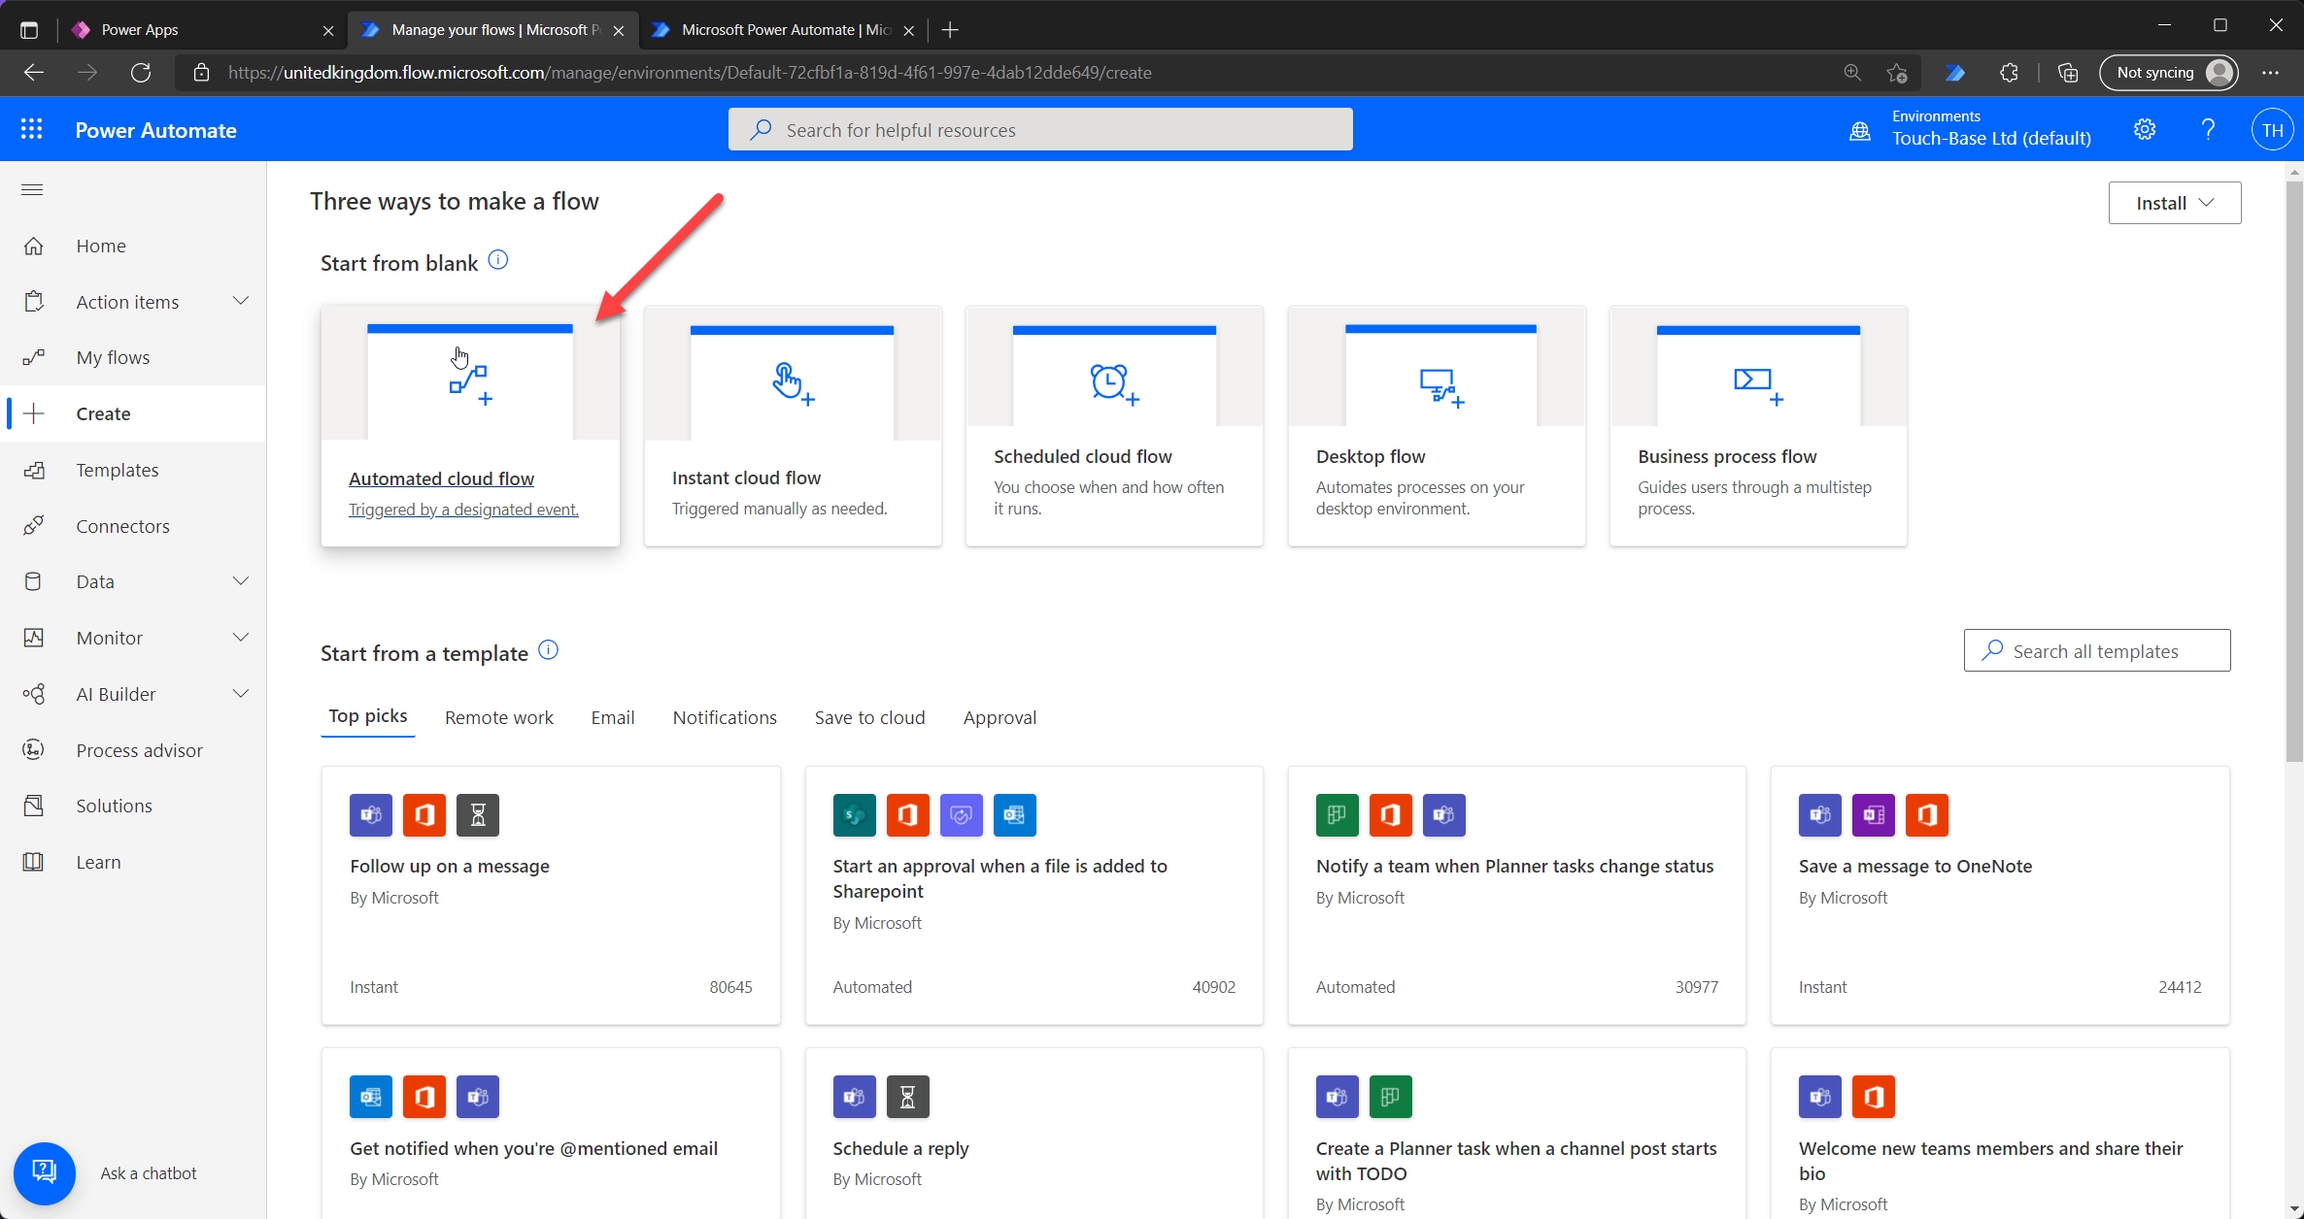The width and height of the screenshot is (2304, 1219).
Task: Open the browser collections icon
Action: click(x=2068, y=72)
